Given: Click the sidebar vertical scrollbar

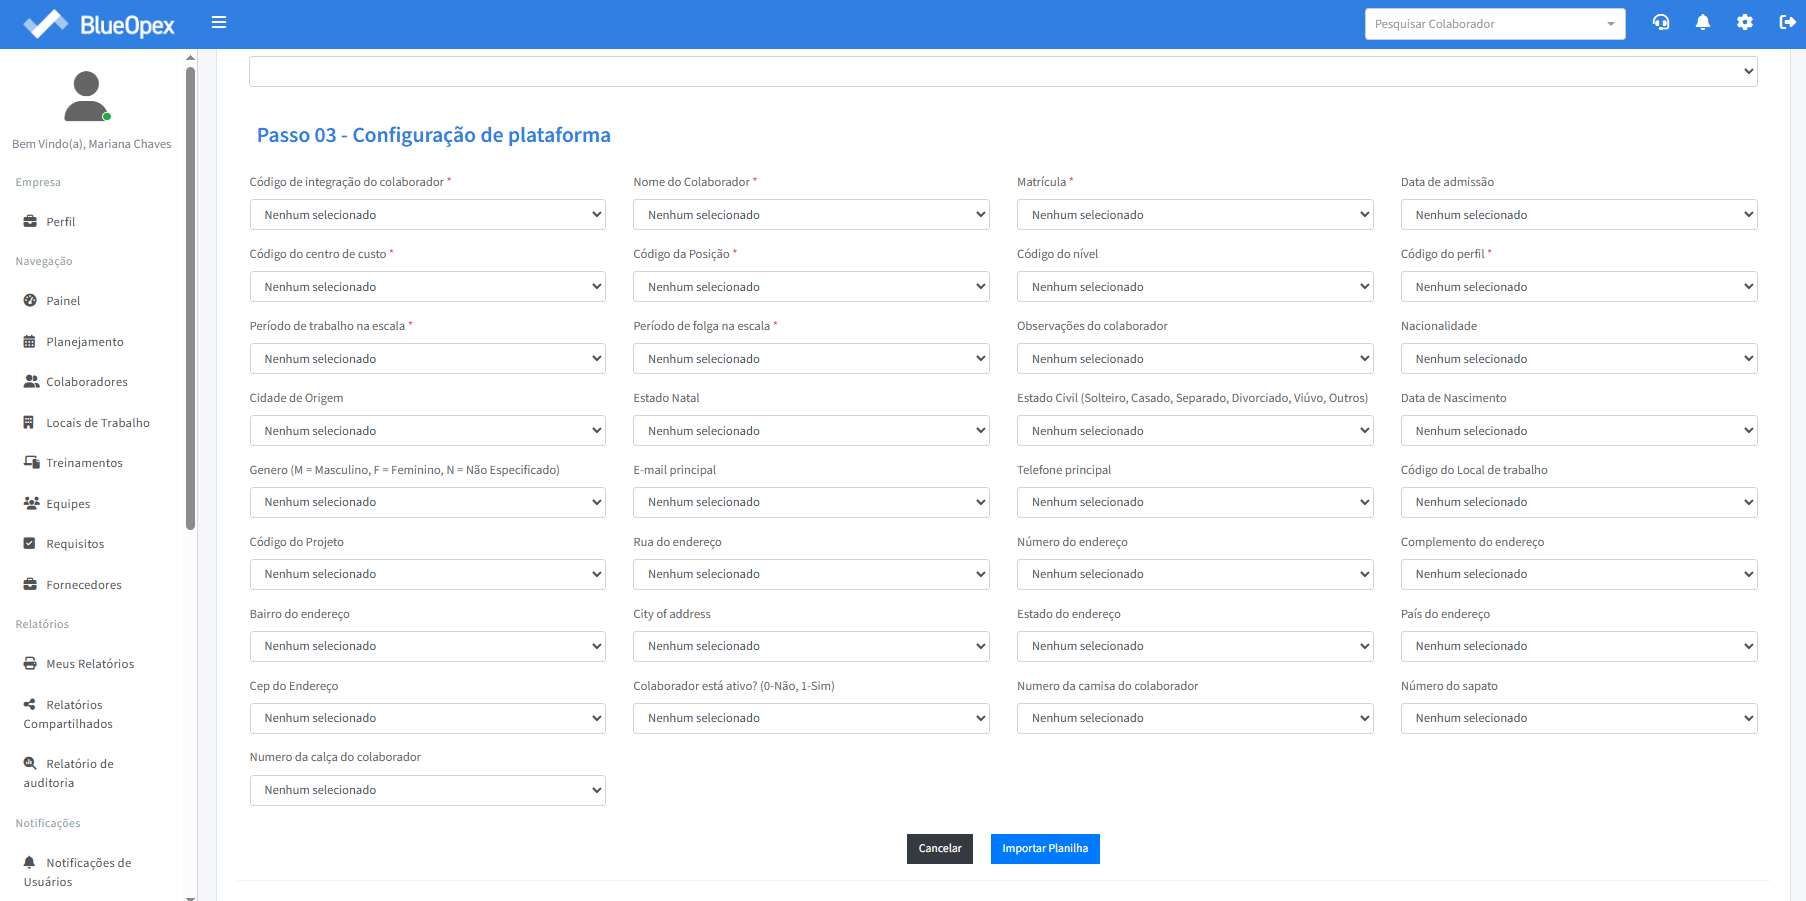Looking at the screenshot, I should click(190, 297).
